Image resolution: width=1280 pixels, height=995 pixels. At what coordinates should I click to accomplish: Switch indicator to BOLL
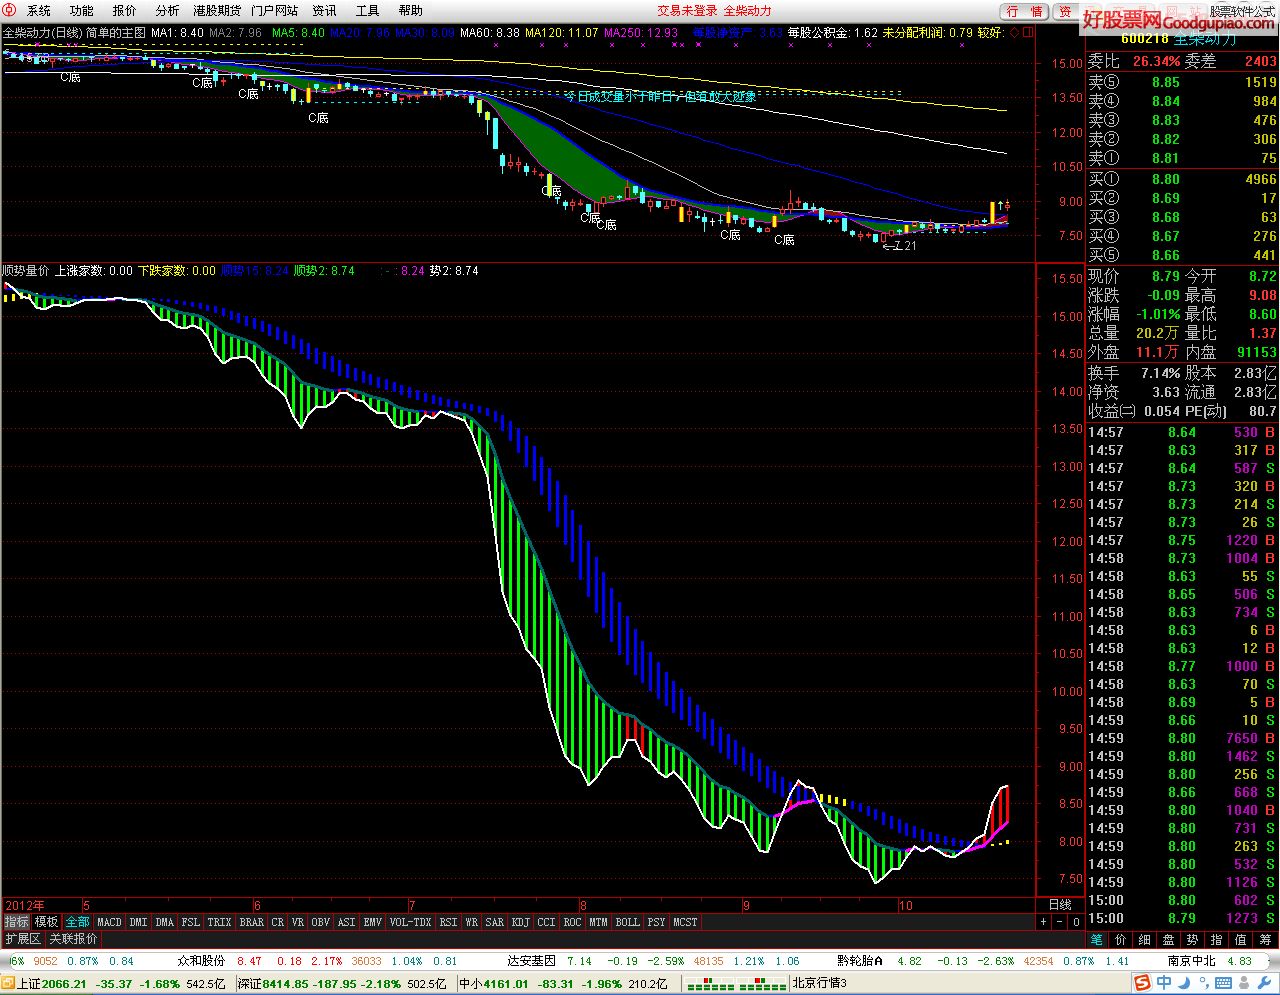tap(627, 922)
